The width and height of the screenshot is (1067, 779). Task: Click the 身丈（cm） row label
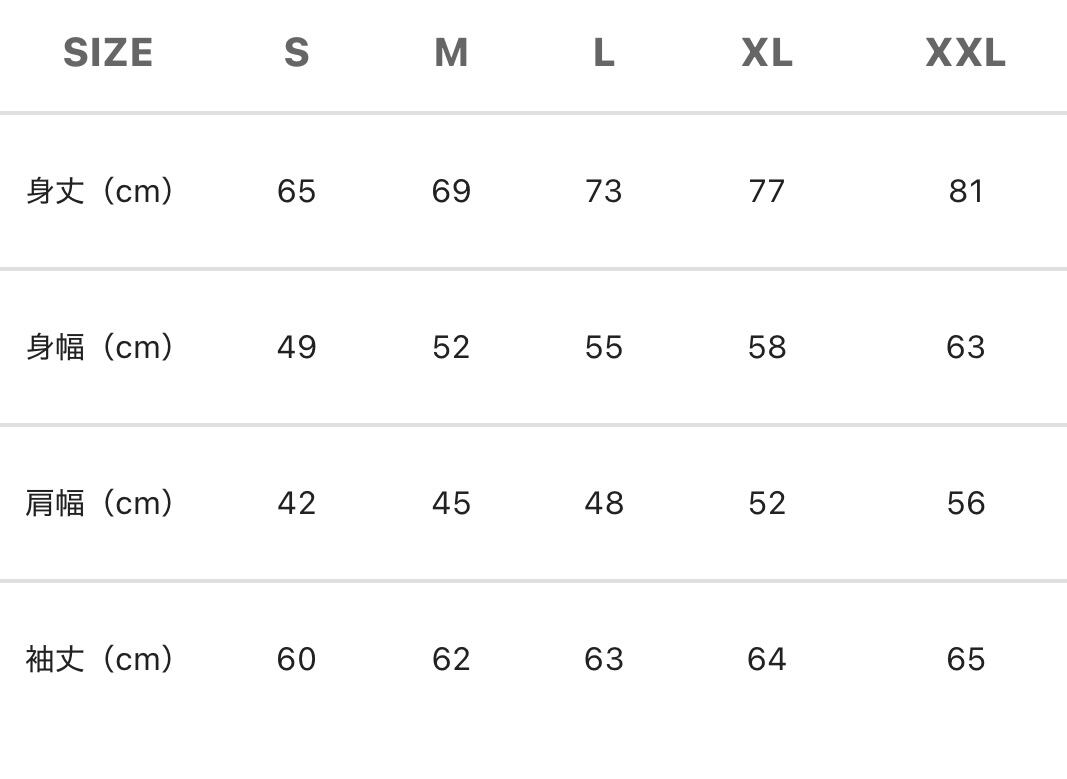coord(100,191)
